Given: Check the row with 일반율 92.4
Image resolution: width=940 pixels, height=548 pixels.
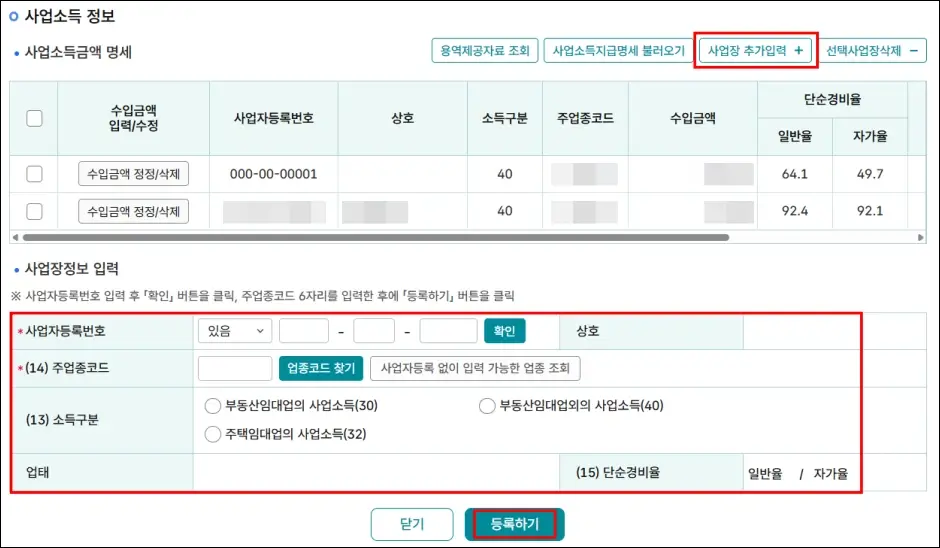Looking at the screenshot, I should tap(34, 211).
